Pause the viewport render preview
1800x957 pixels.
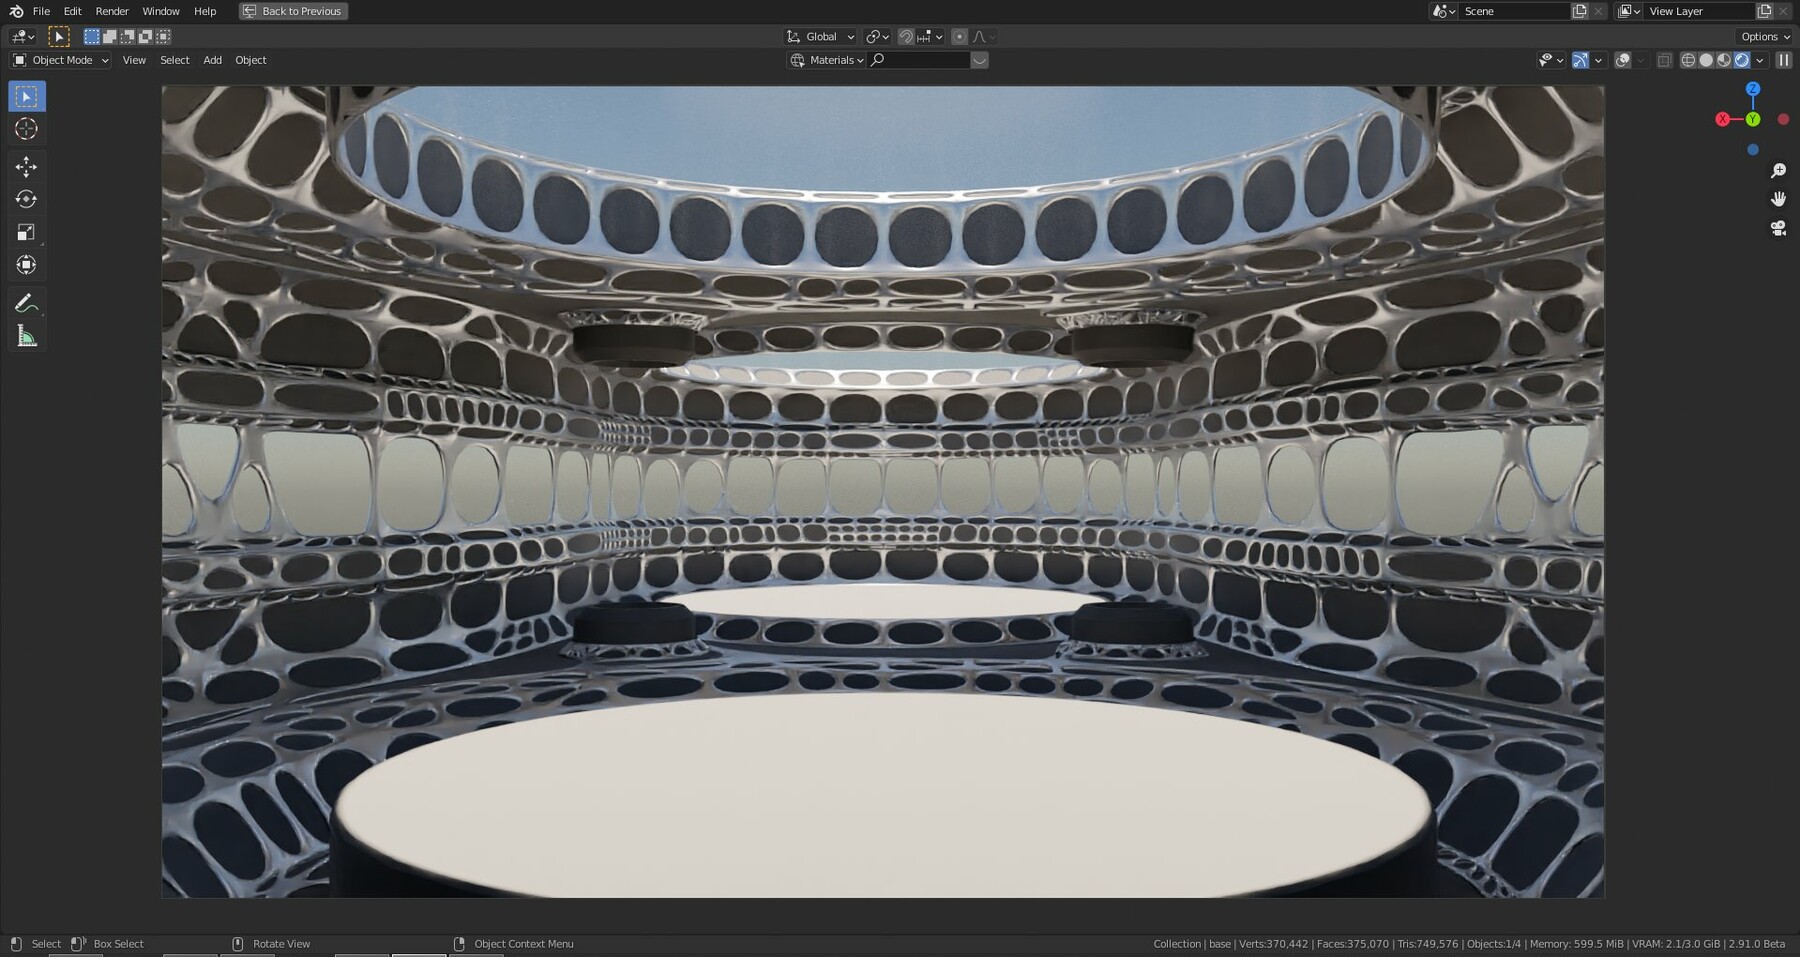point(1783,60)
